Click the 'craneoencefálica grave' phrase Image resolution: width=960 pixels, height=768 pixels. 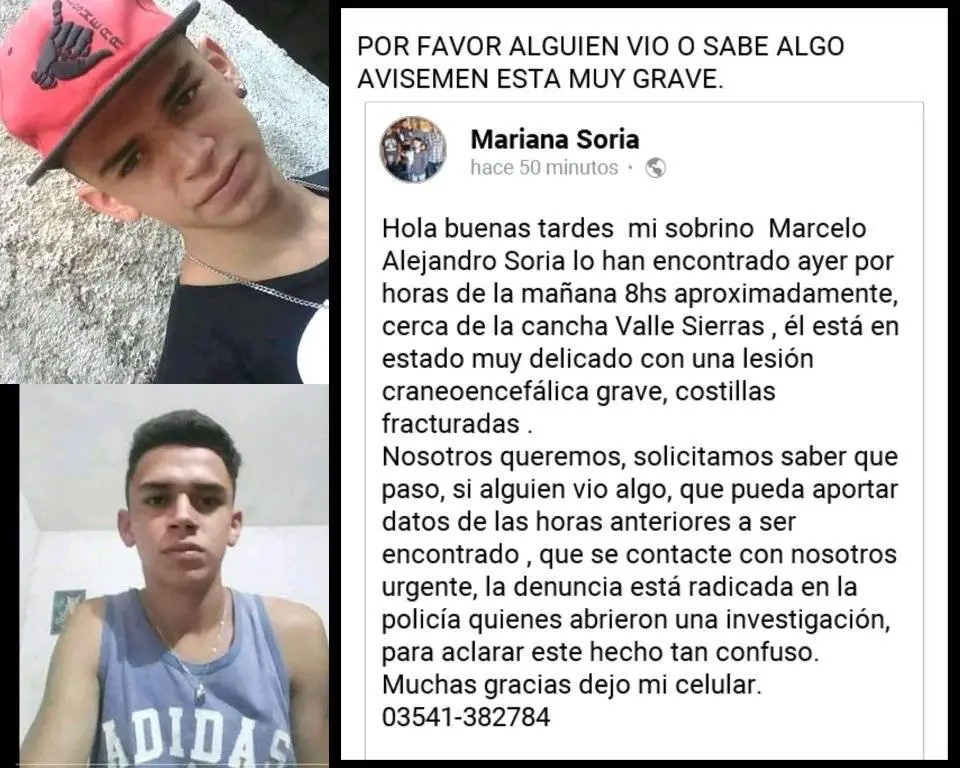(x=523, y=391)
